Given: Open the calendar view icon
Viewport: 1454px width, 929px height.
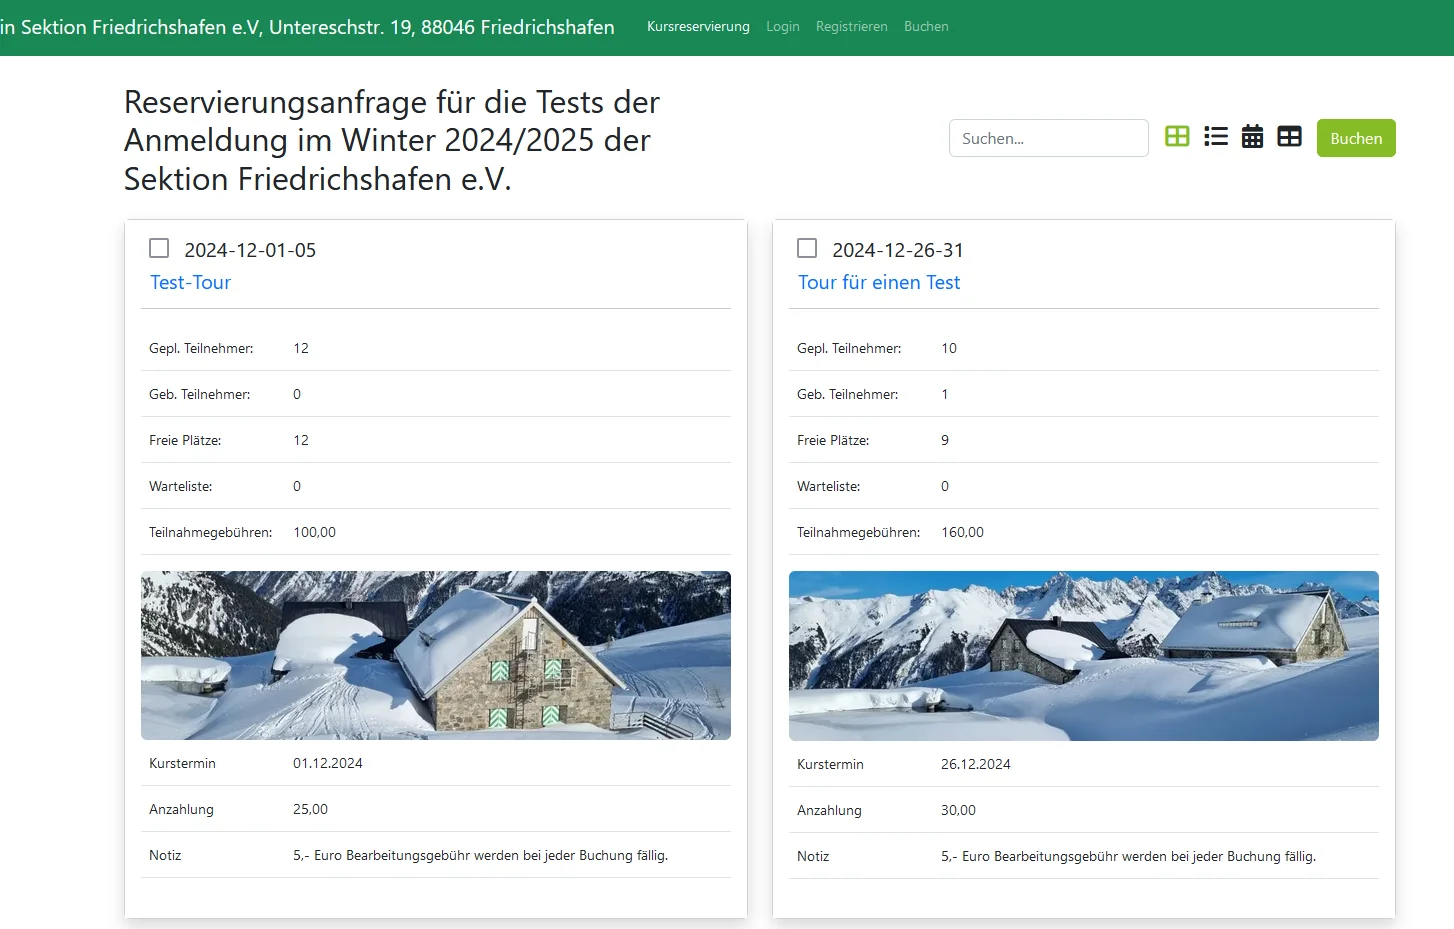Looking at the screenshot, I should (x=1252, y=137).
